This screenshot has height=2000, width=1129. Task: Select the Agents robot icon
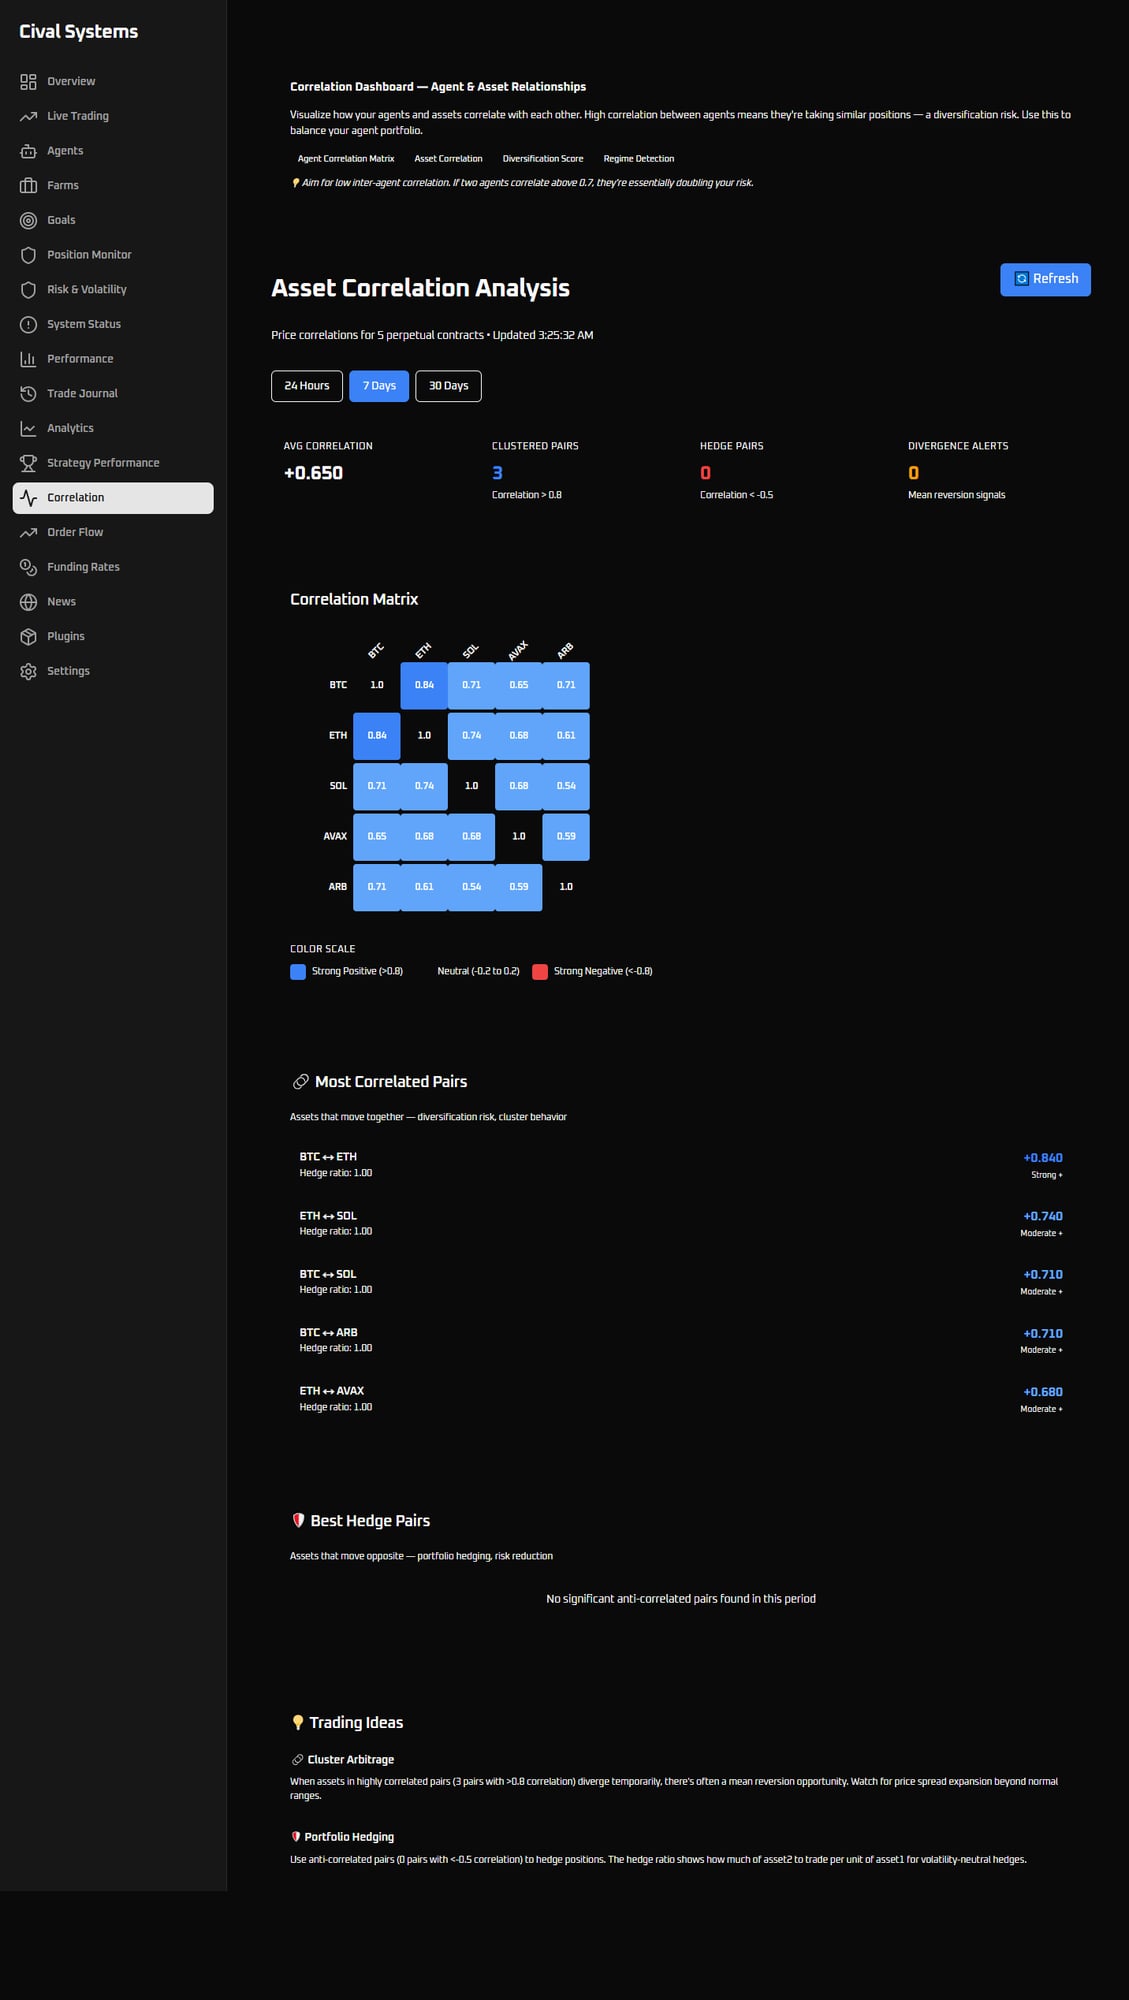point(28,151)
